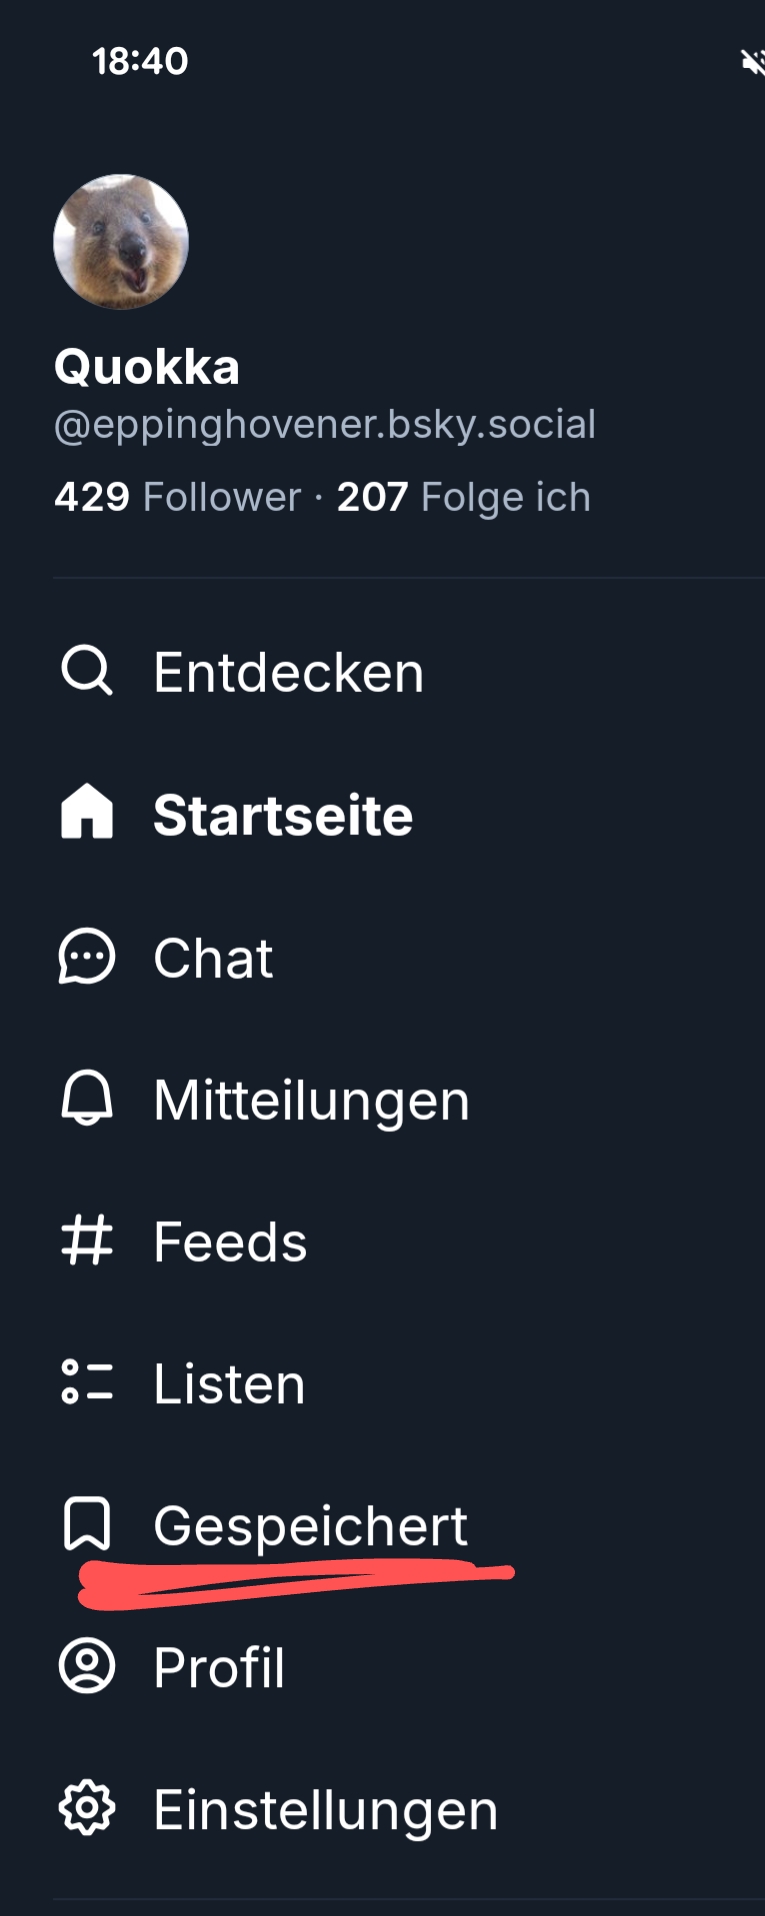Select the Feeds menu label
Image resolution: width=765 pixels, height=1916 pixels.
[230, 1242]
